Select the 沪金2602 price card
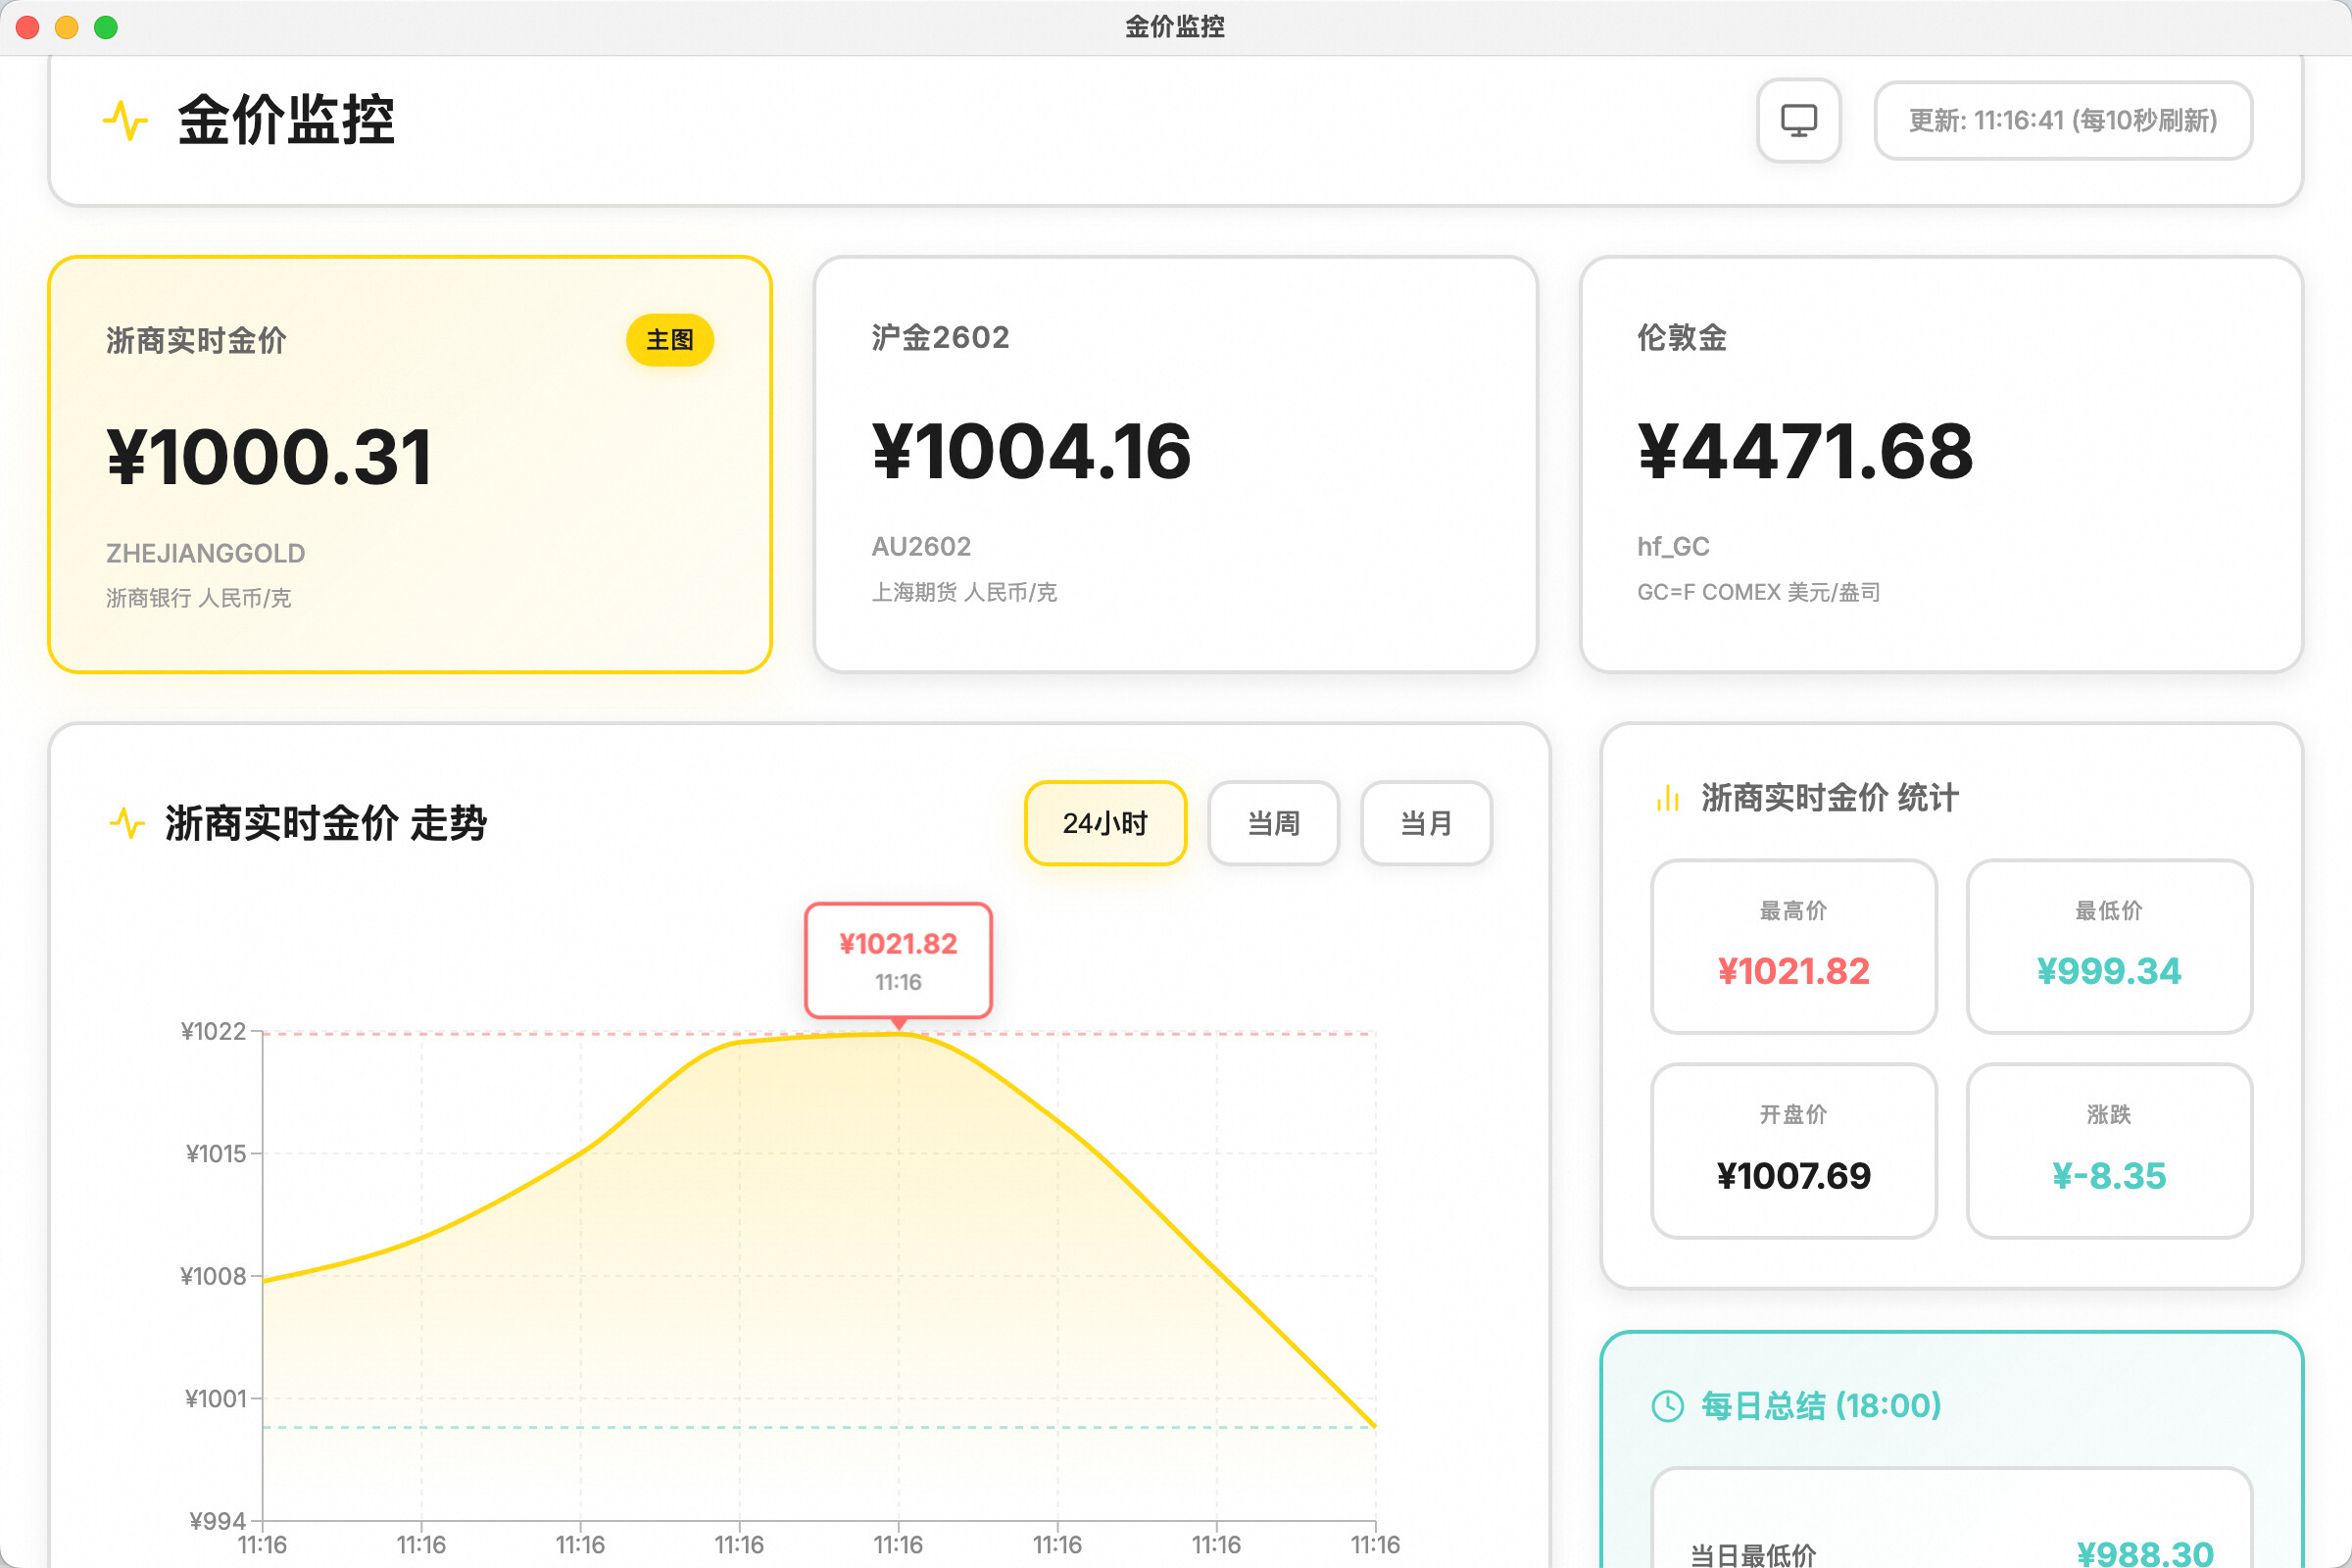This screenshot has height=1568, width=2352. 1175,465
